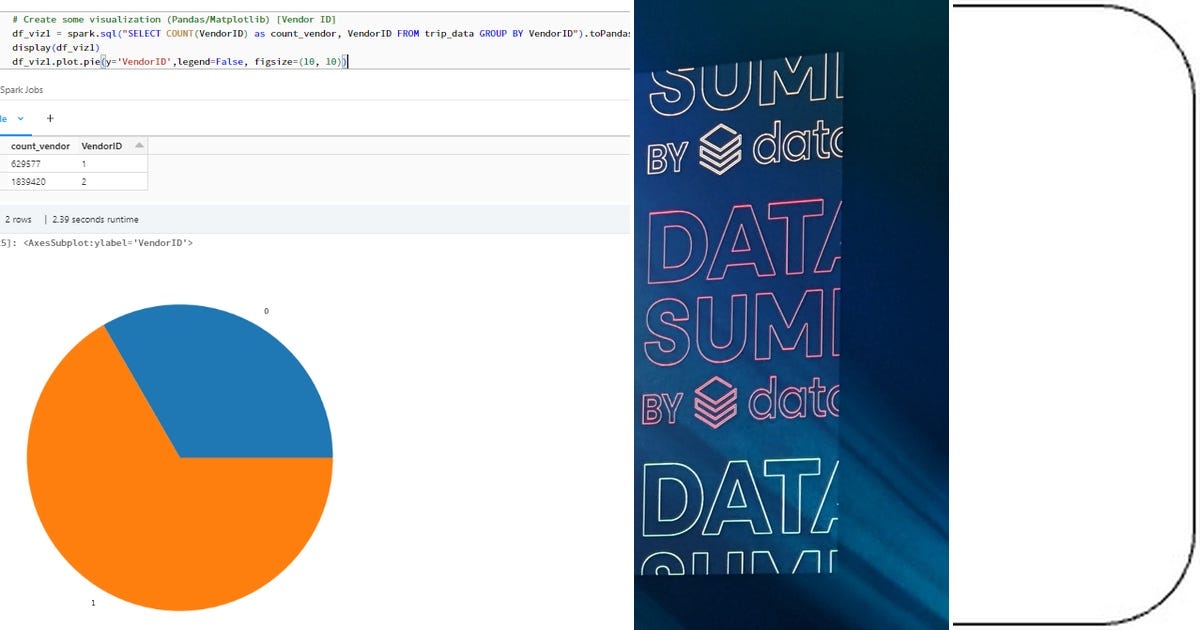Image resolution: width=1200 pixels, height=630 pixels.
Task: Click the plus icon to add a visualization
Action: (x=49, y=118)
